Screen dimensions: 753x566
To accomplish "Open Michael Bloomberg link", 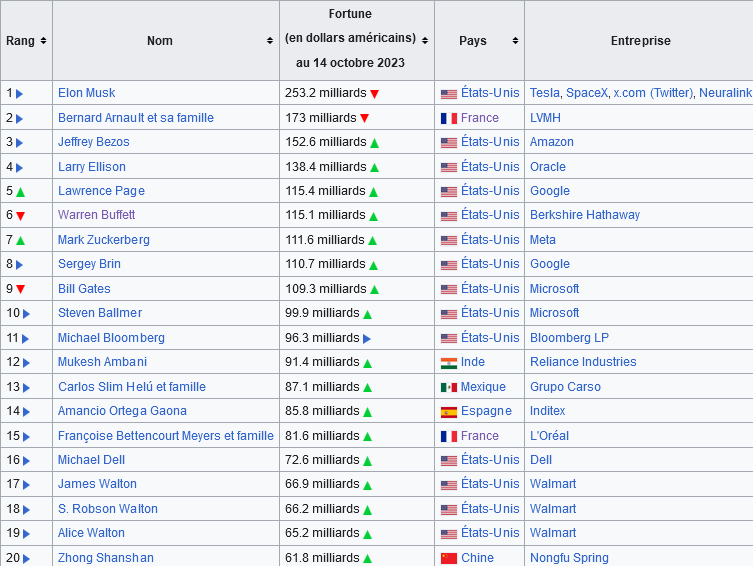I will (x=111, y=337).
